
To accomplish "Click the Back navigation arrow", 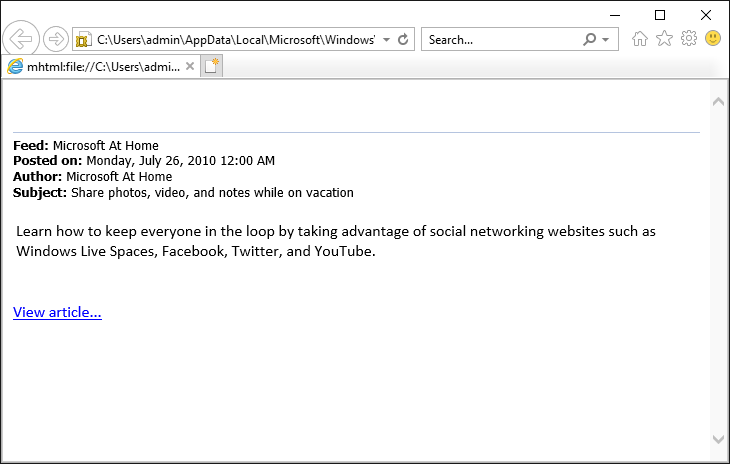I will point(21,39).
